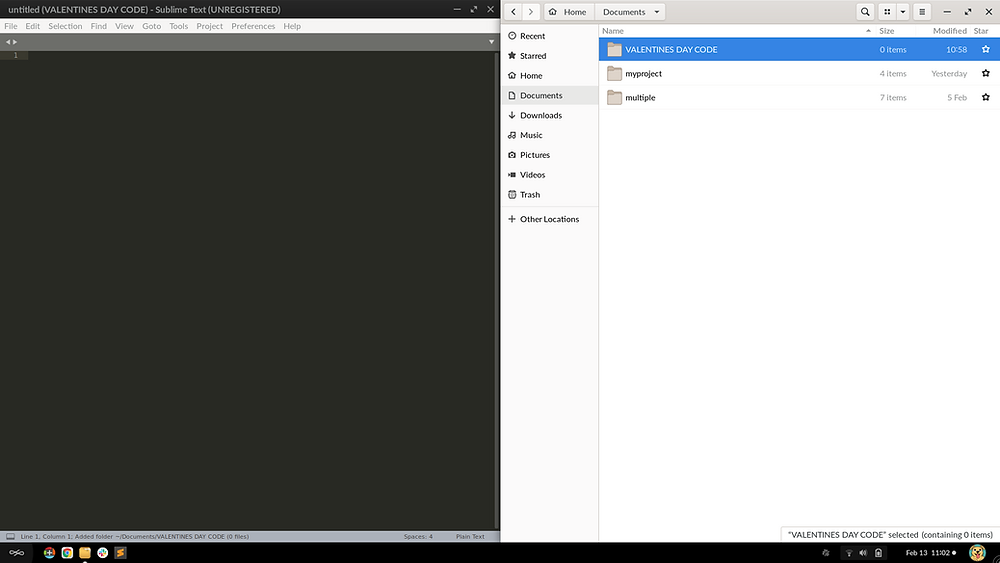Open the Files app icon in the taskbar

point(85,553)
